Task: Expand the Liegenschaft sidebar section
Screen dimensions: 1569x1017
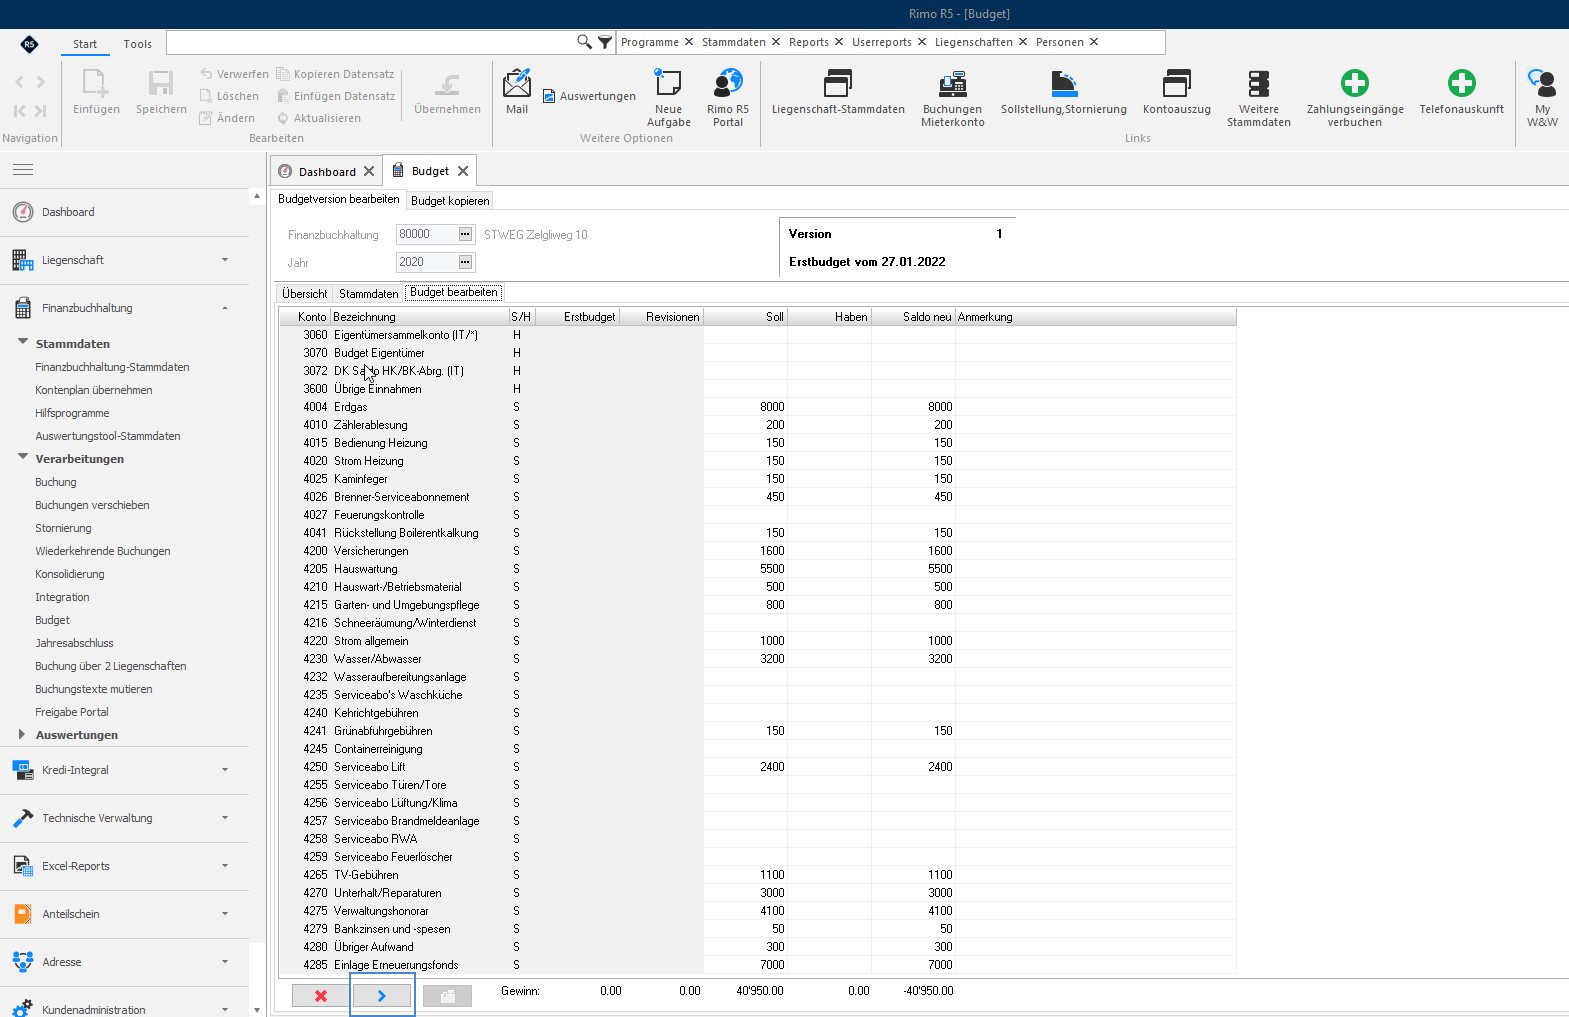Action: [x=125, y=260]
